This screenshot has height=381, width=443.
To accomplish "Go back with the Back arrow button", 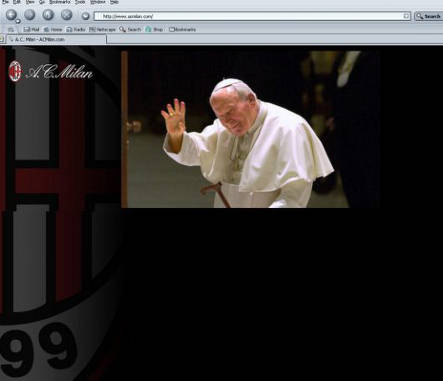I will pos(11,15).
